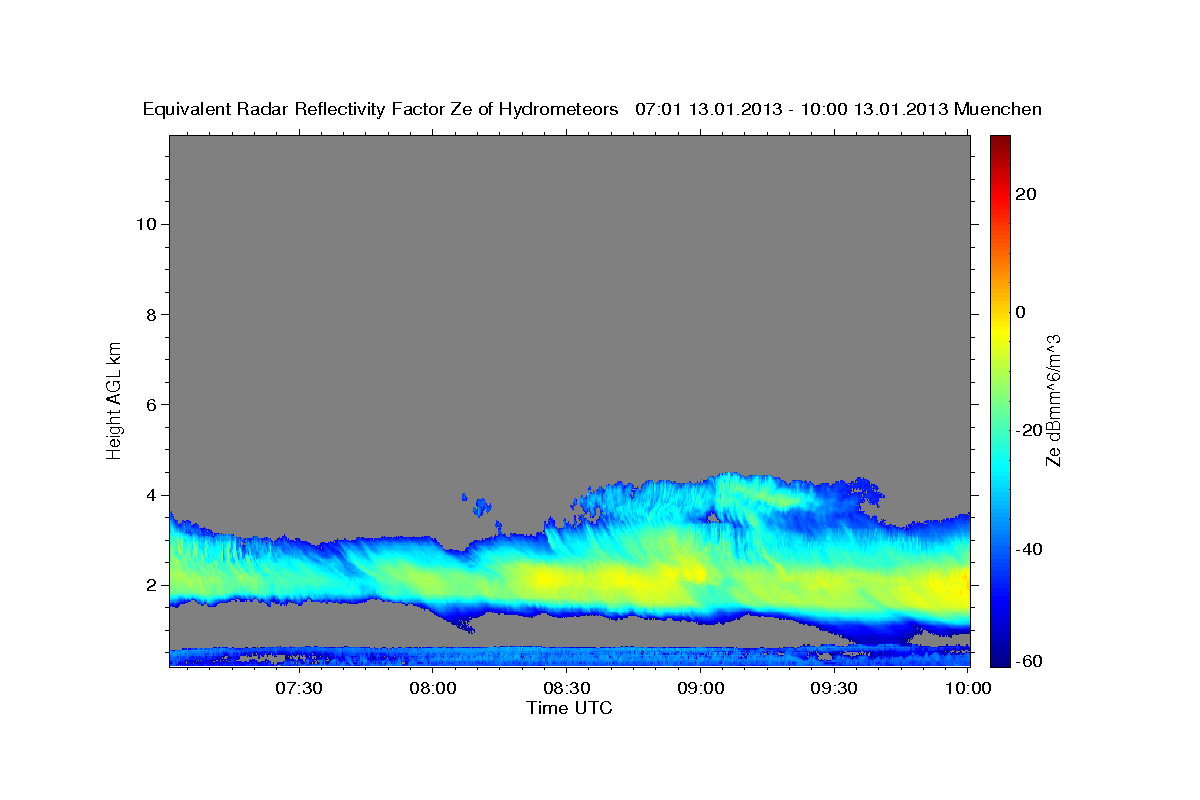Click the colorbar label -60
1200x800 pixels.
pos(1029,661)
